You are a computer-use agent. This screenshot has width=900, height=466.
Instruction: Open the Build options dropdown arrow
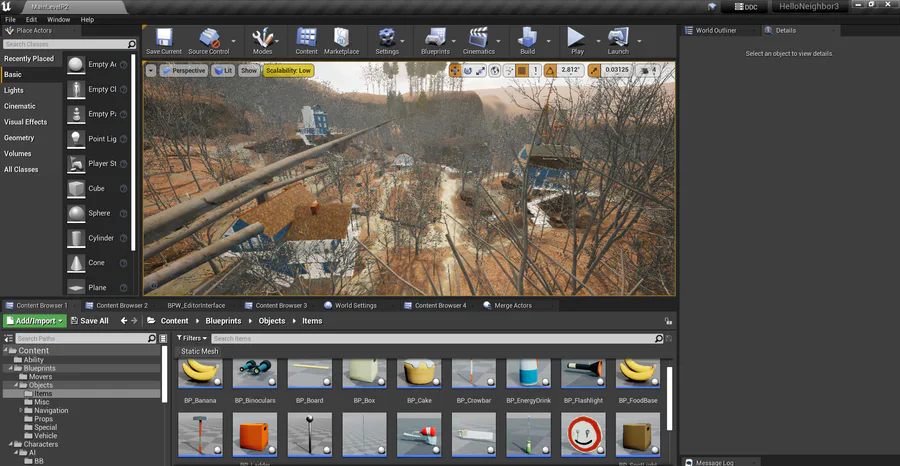(x=549, y=41)
